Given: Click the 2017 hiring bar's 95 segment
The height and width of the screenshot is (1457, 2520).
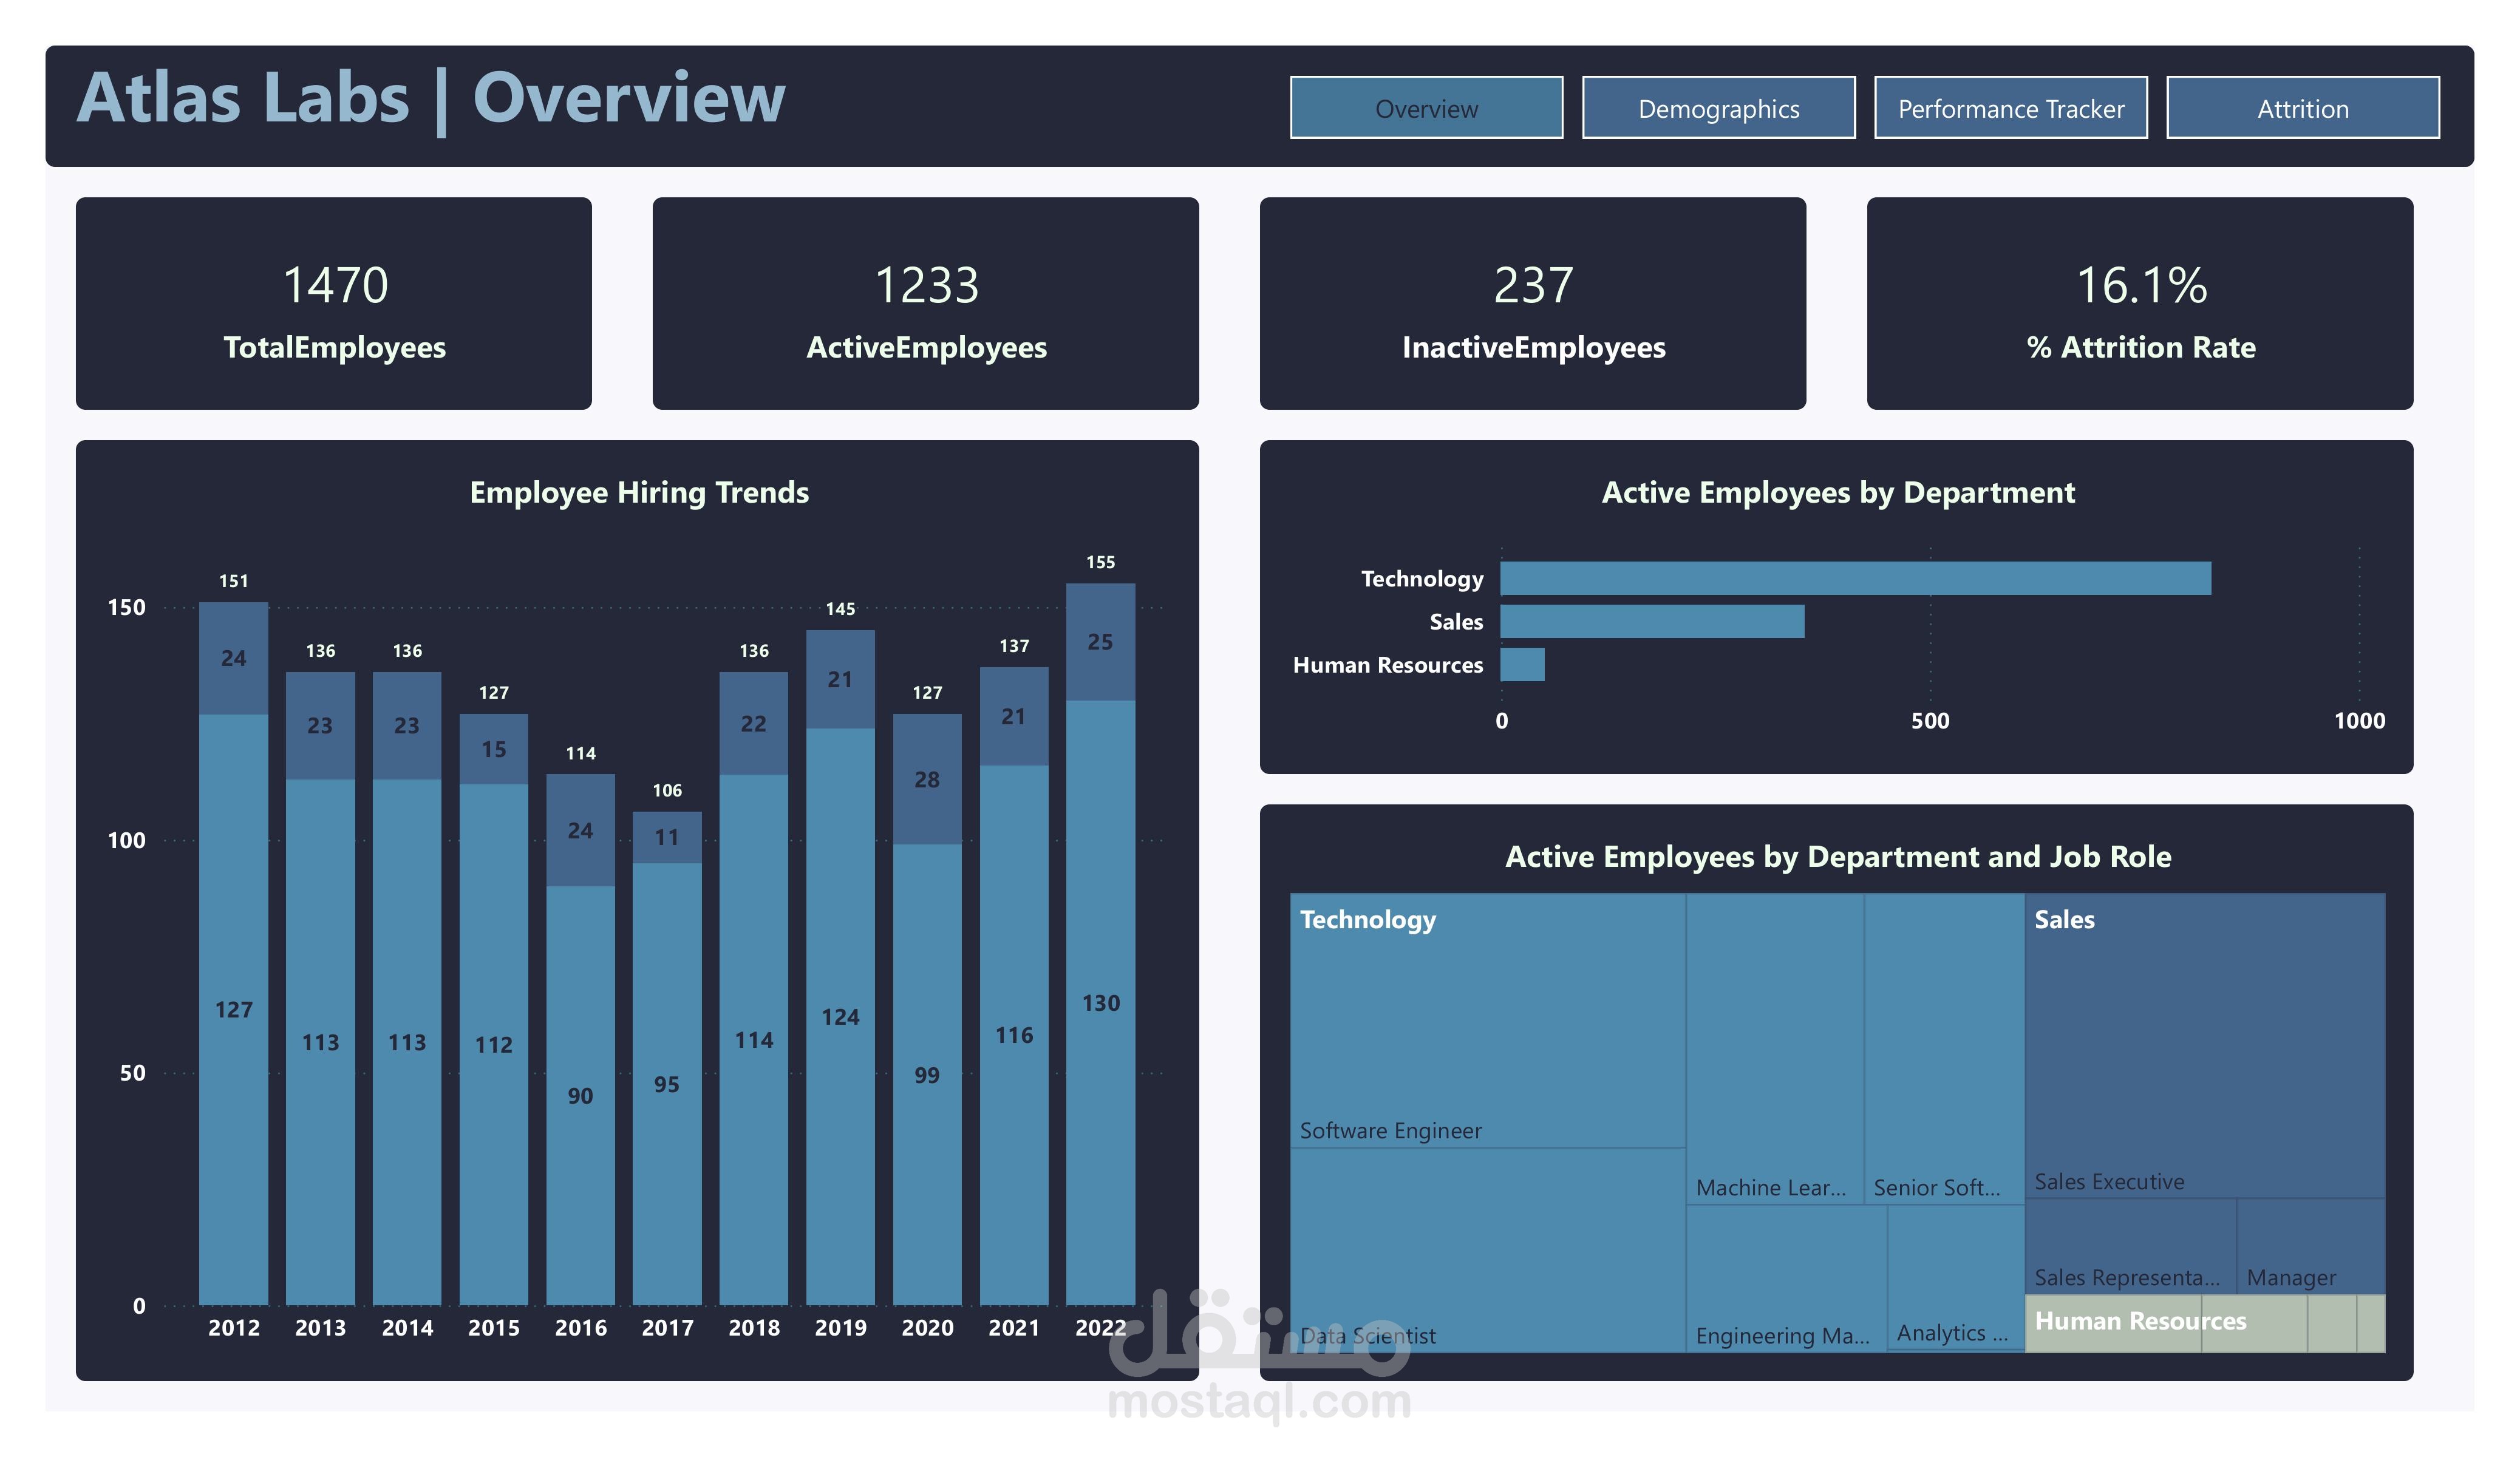Looking at the screenshot, I should (x=667, y=1084).
